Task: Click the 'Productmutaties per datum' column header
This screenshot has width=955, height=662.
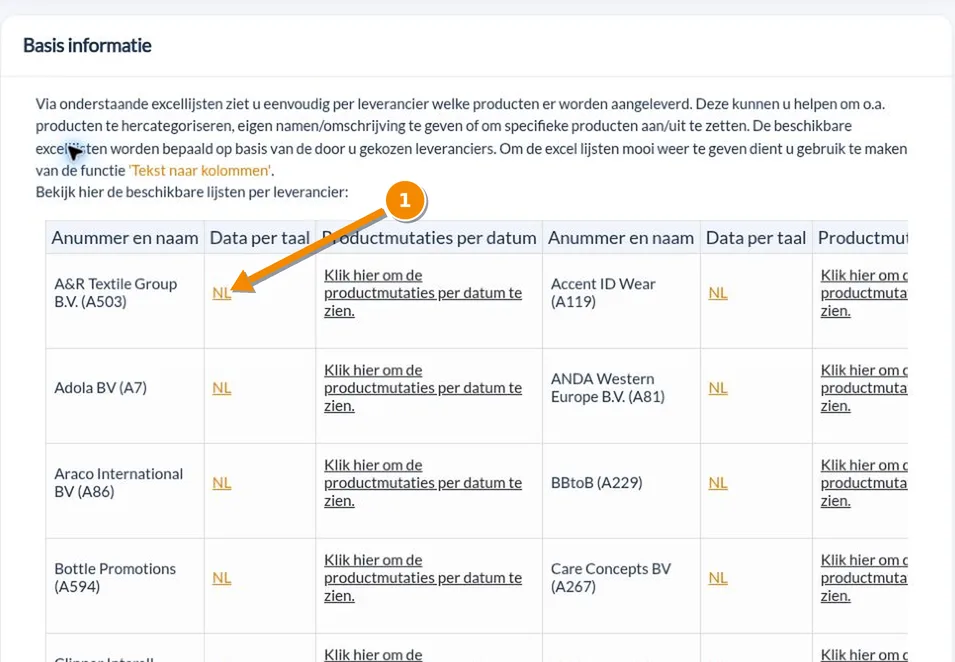Action: (x=429, y=238)
